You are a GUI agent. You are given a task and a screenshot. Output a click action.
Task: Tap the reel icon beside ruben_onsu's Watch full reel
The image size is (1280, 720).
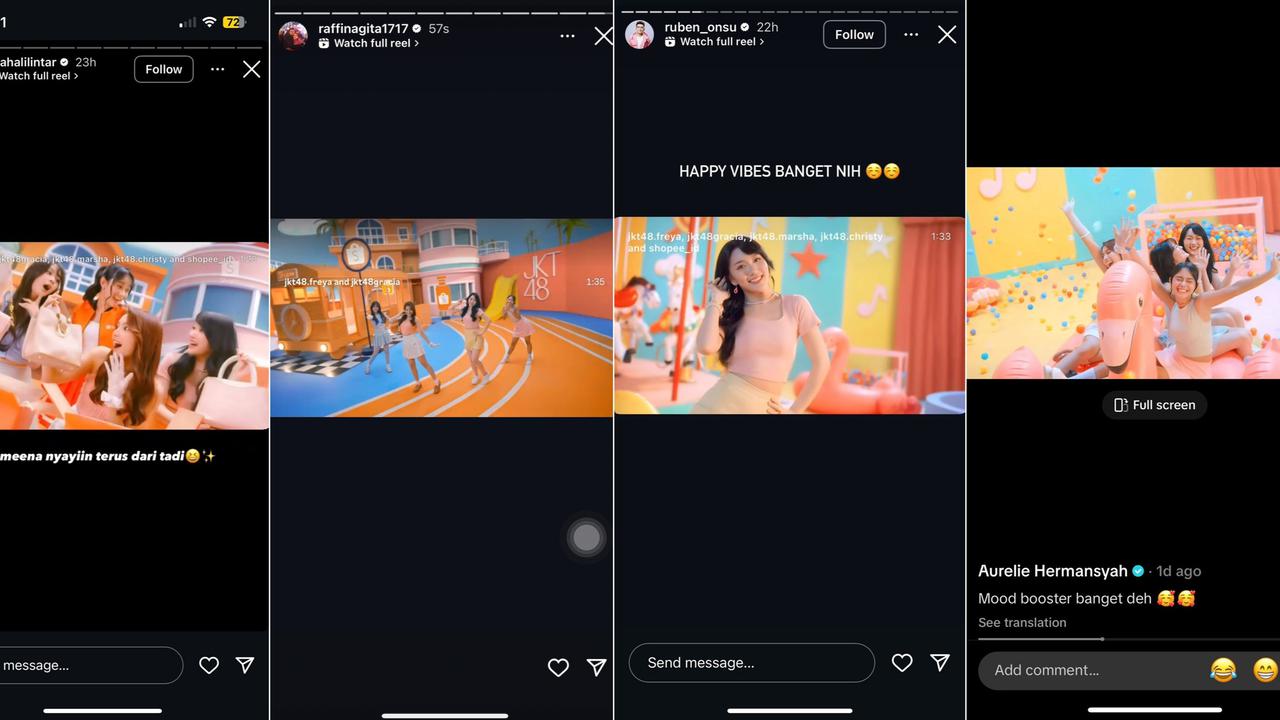[x=670, y=42]
